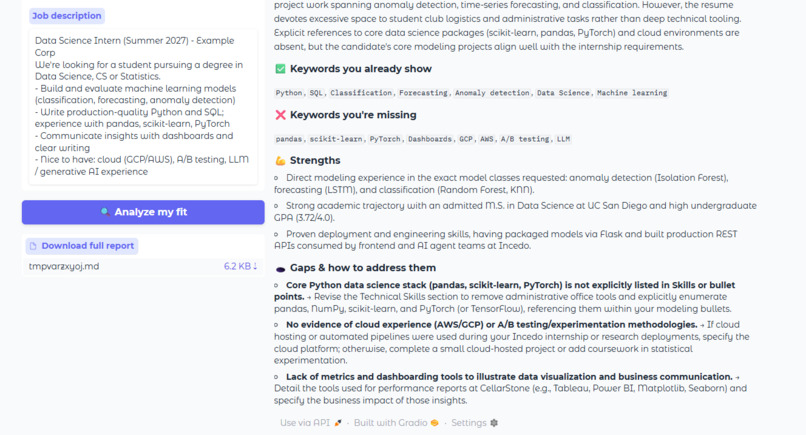Click the flexed arm Strengths icon
The height and width of the screenshot is (435, 806).
280,160
